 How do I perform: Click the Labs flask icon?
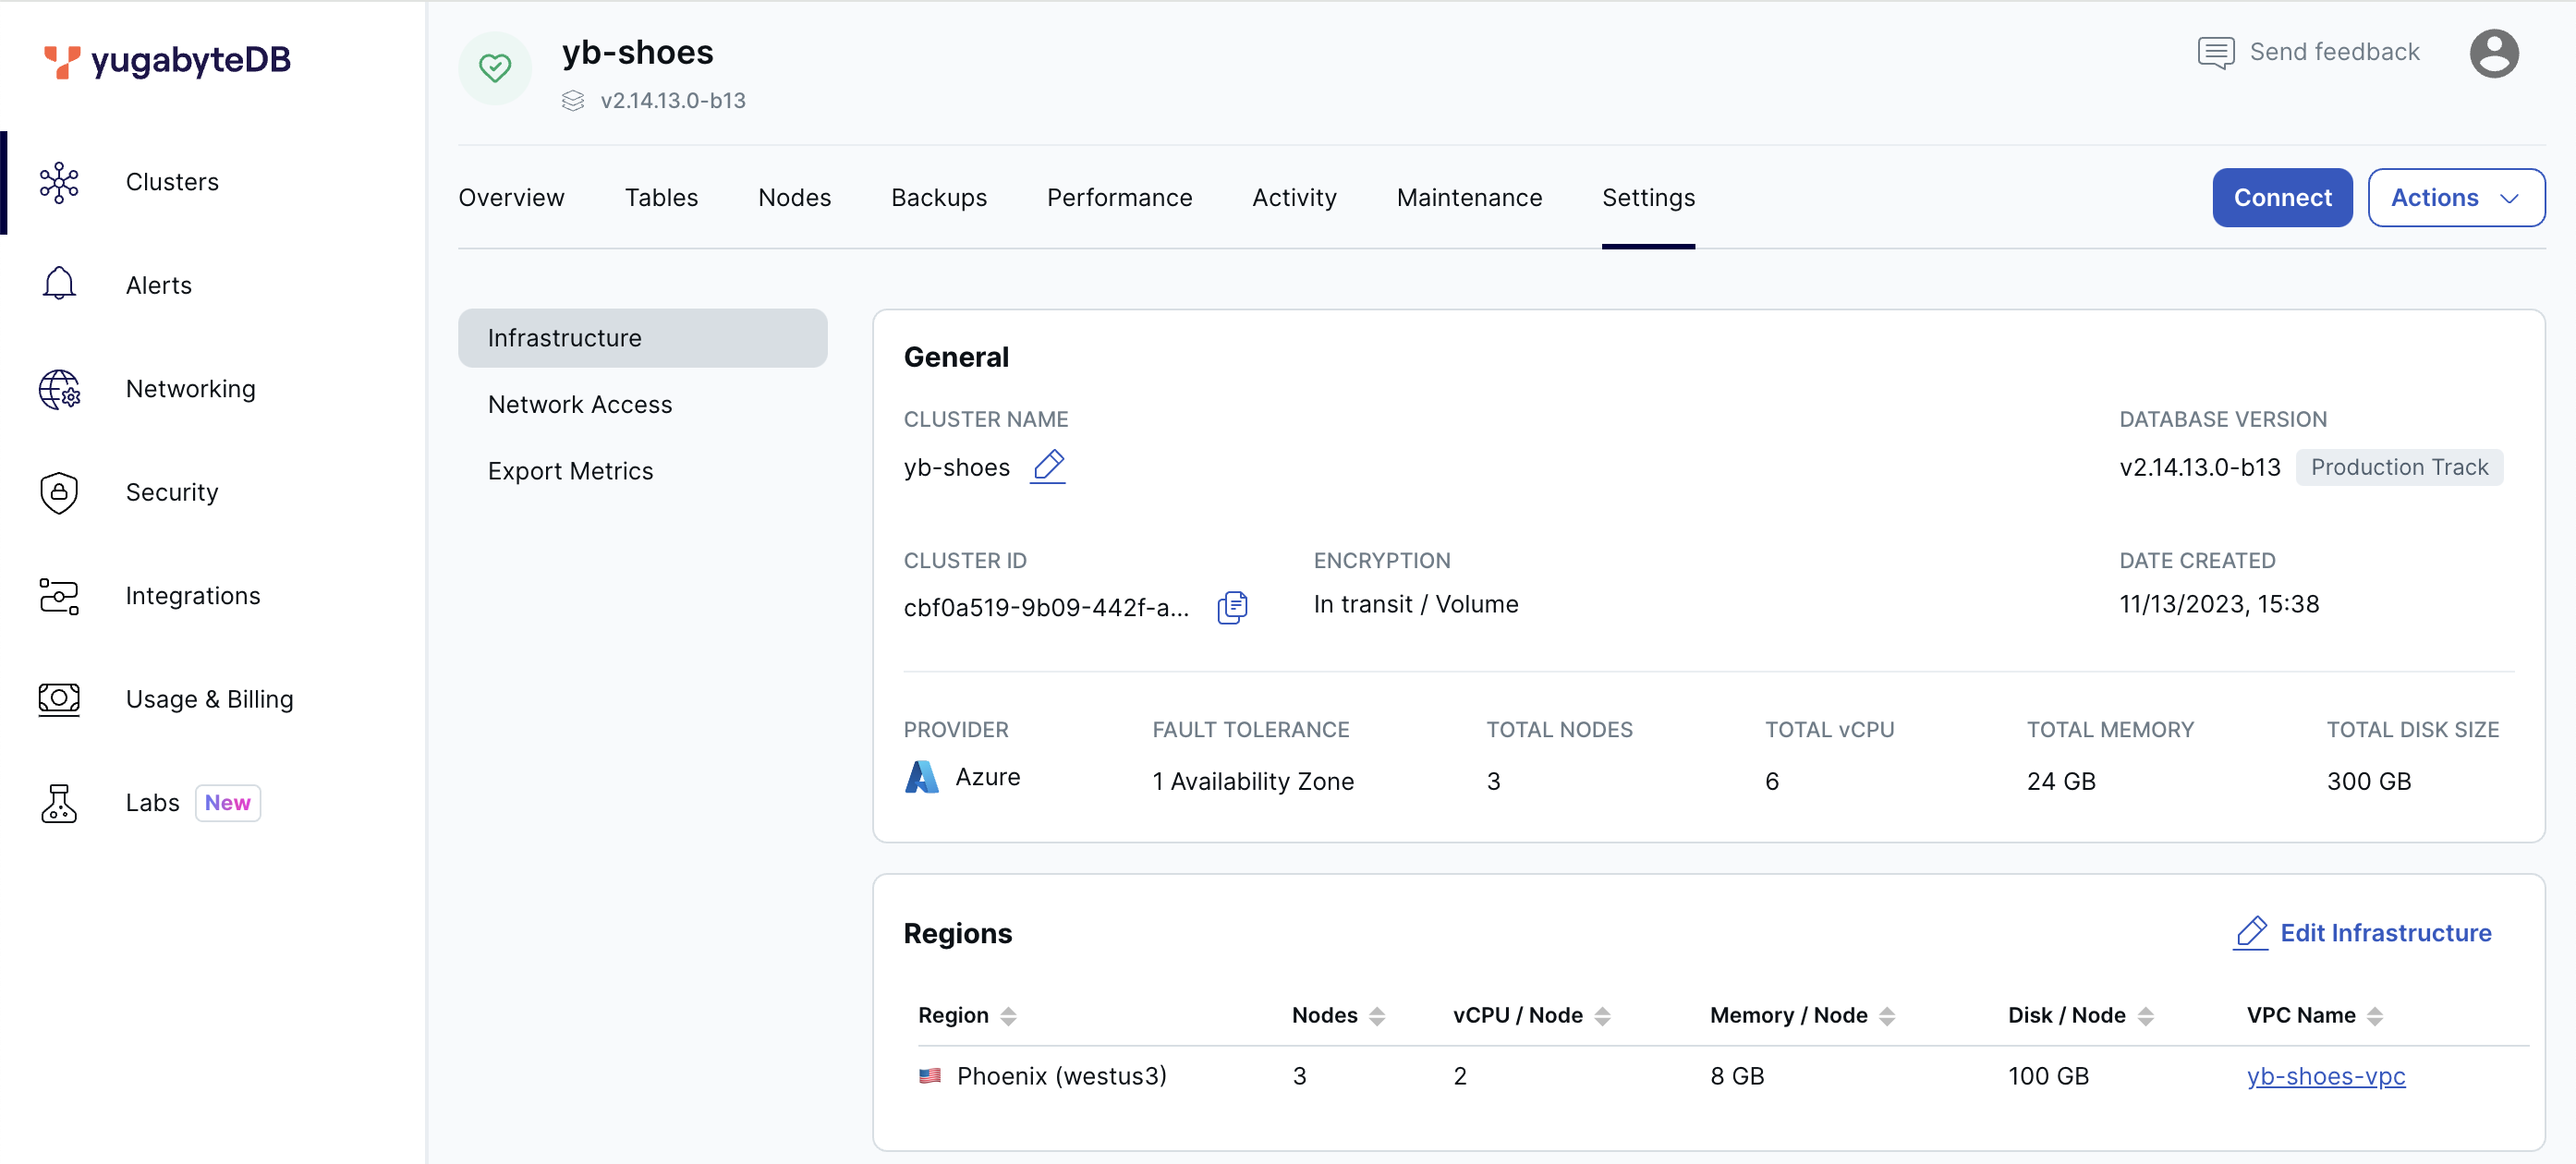click(59, 803)
